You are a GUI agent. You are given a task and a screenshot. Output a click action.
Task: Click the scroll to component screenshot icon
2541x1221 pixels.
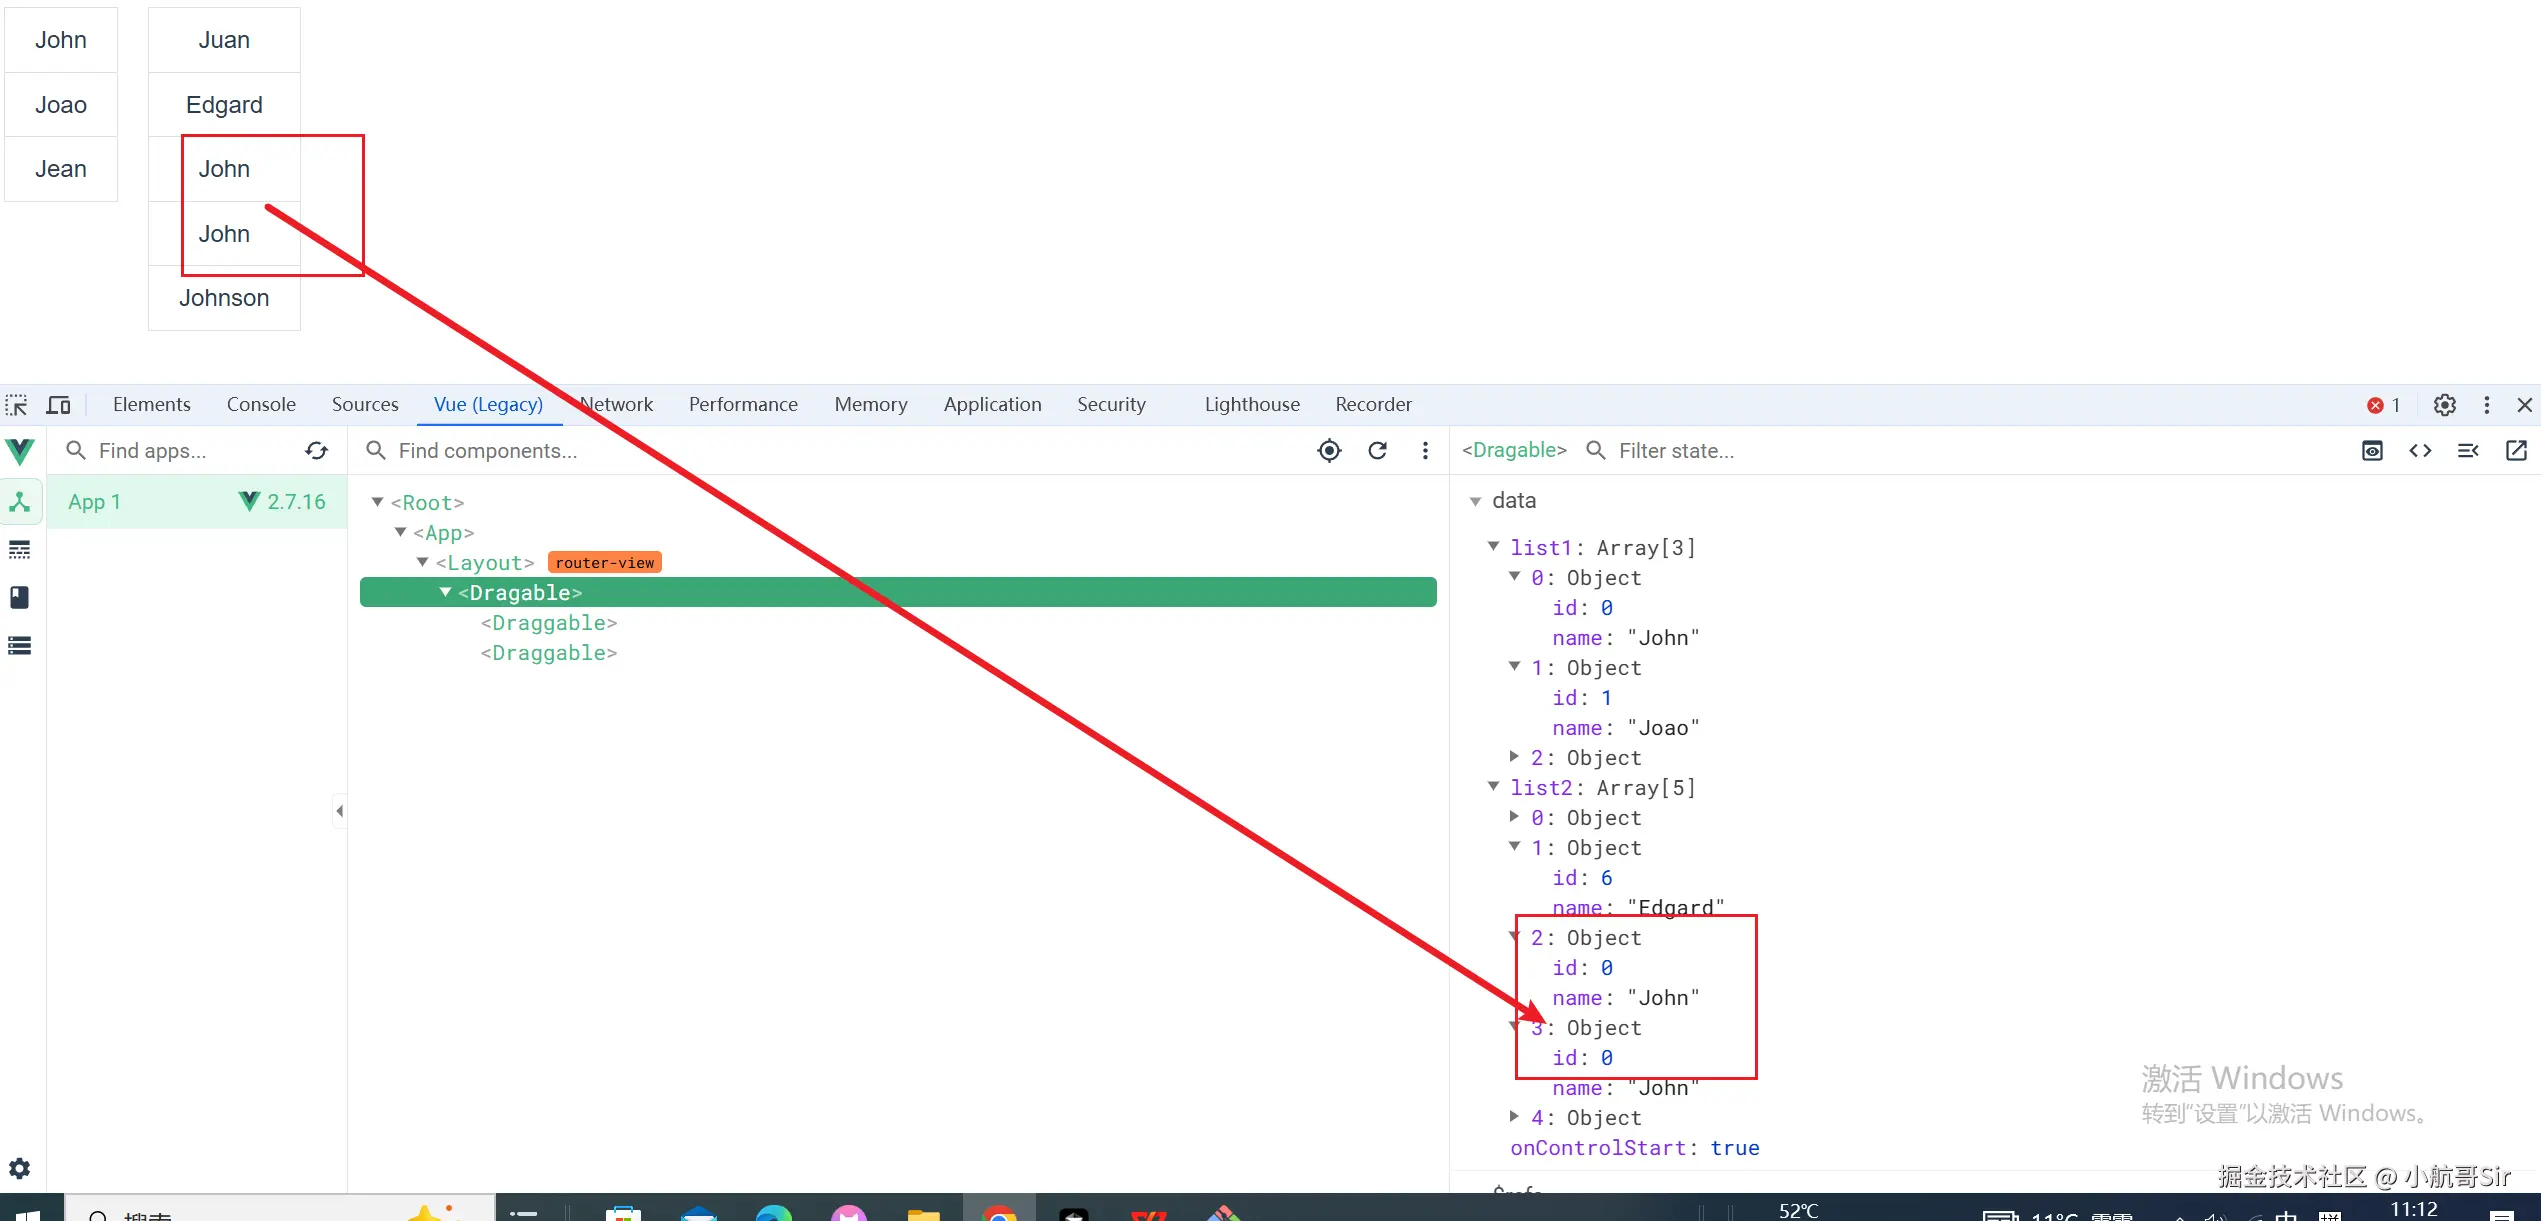click(x=2372, y=451)
